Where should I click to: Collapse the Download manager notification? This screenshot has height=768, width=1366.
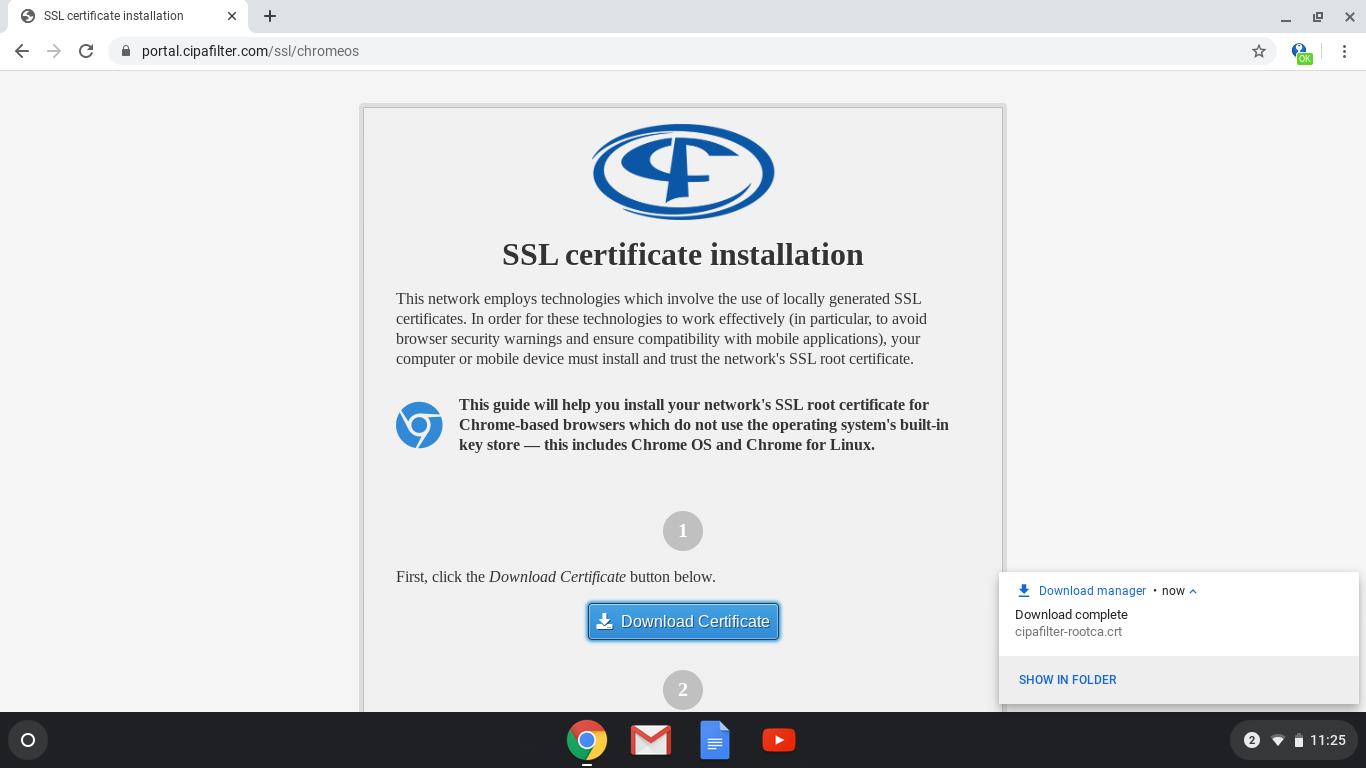point(1193,590)
